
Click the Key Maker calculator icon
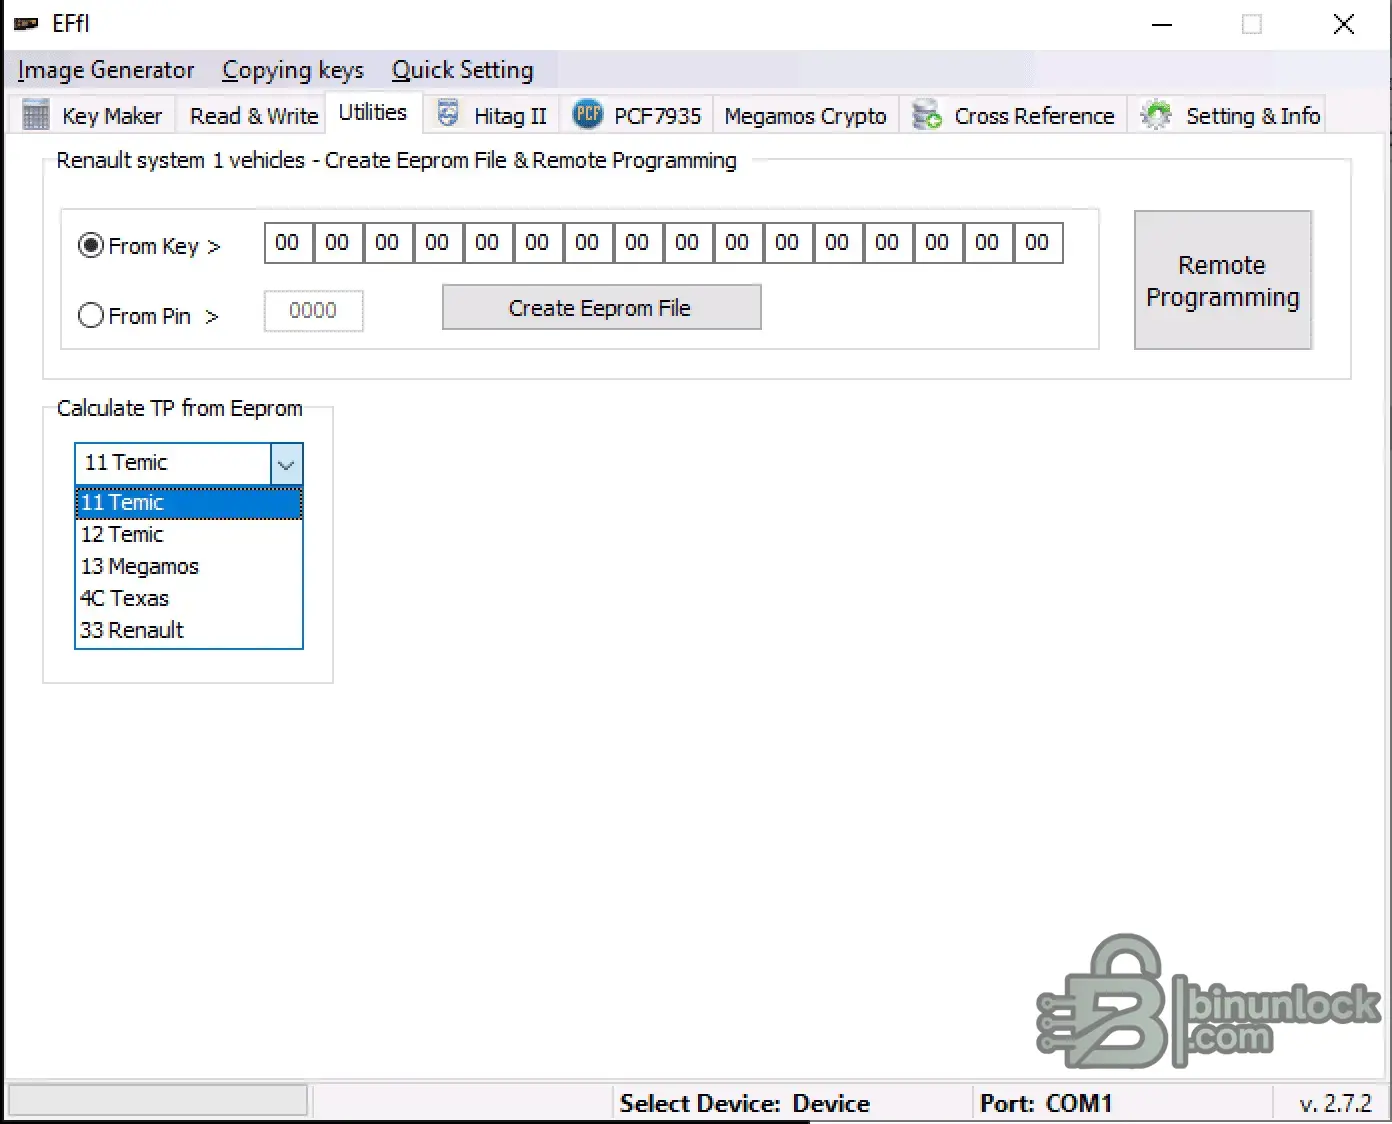tap(36, 115)
